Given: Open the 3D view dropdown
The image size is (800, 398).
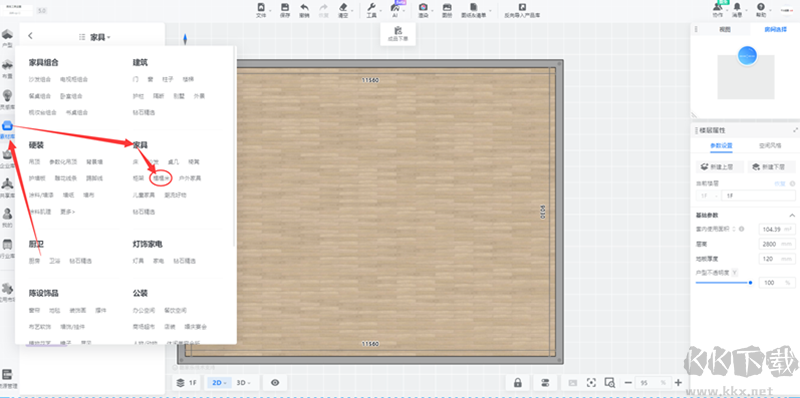Looking at the screenshot, I should (244, 383).
